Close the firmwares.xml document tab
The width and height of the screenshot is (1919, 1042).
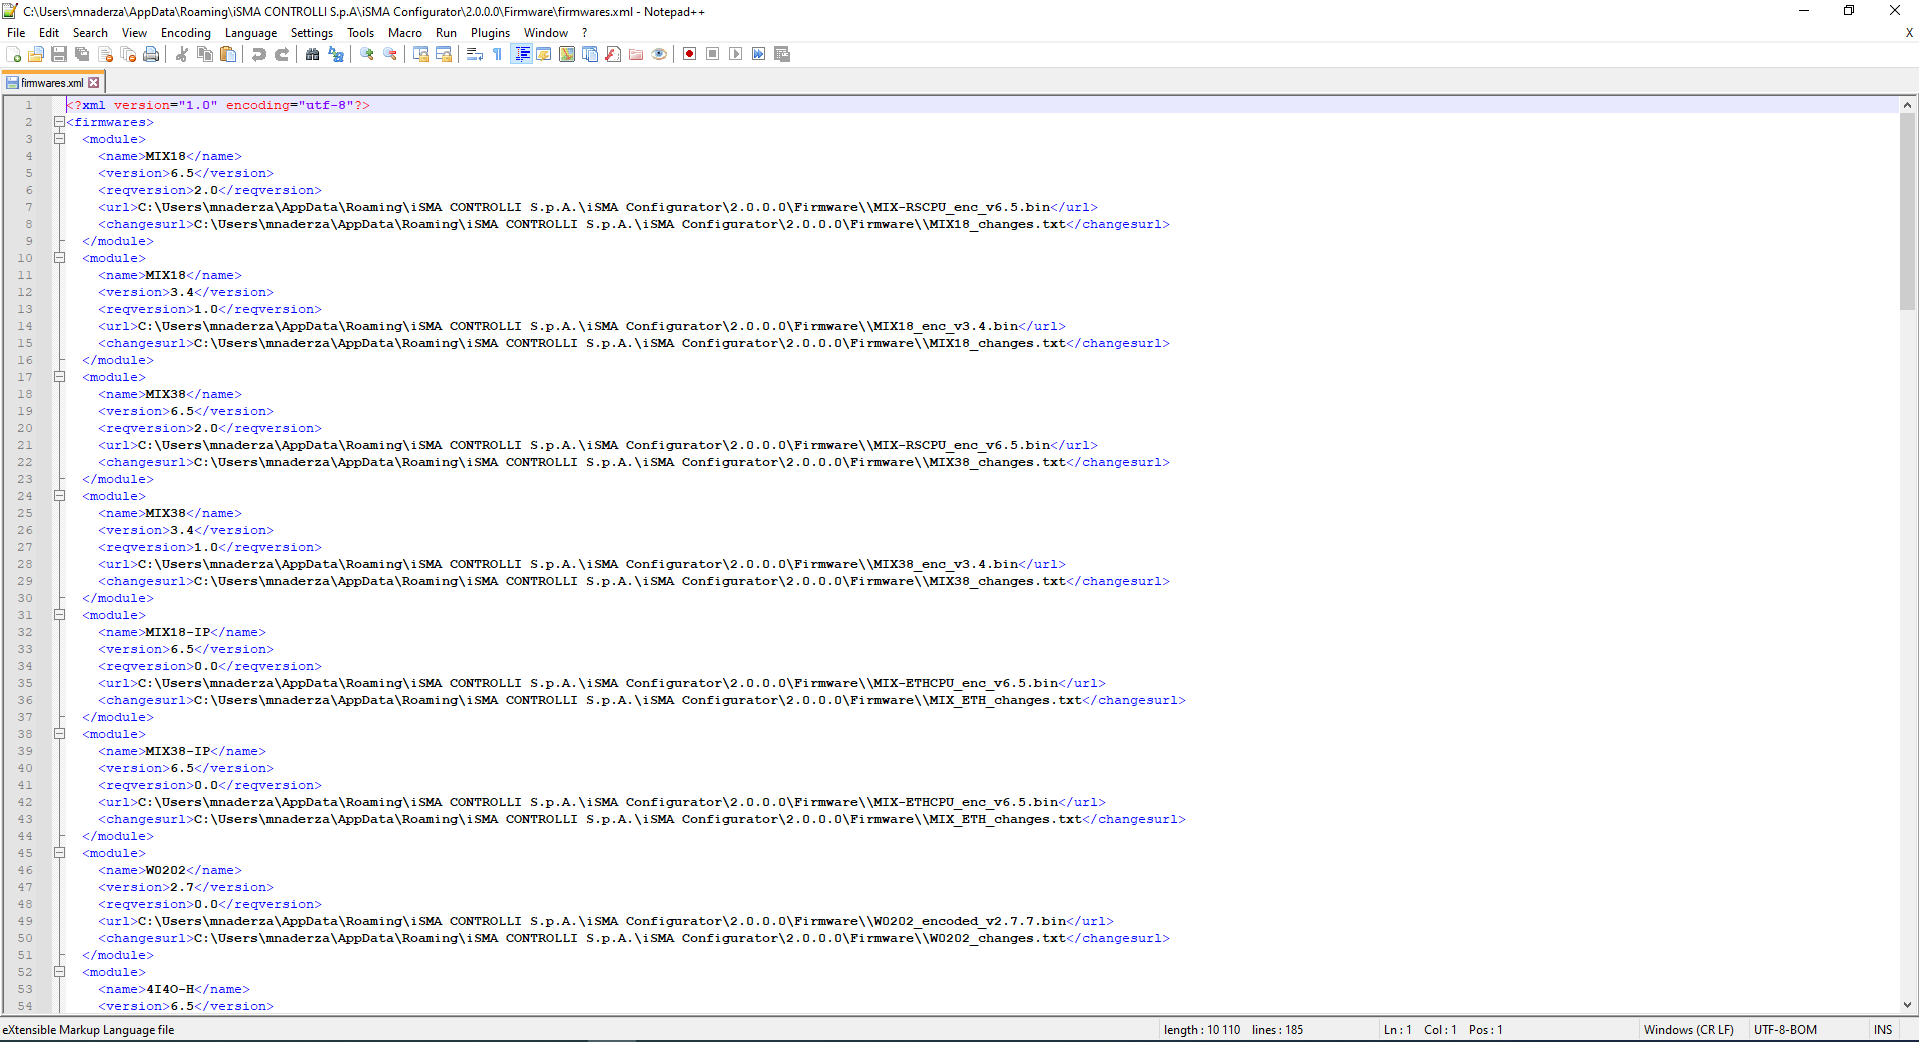92,82
